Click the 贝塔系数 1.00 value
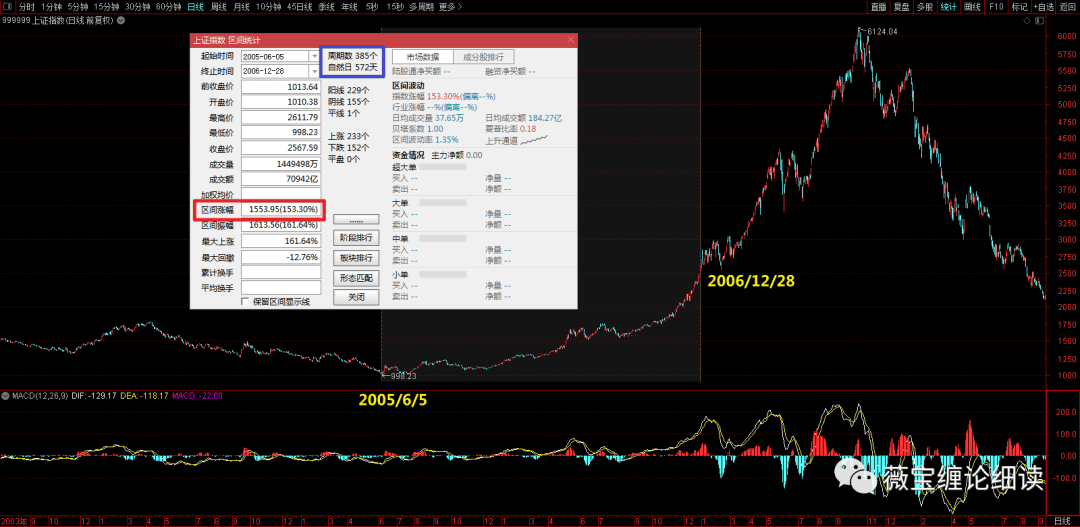The image size is (1080, 527). [435, 129]
